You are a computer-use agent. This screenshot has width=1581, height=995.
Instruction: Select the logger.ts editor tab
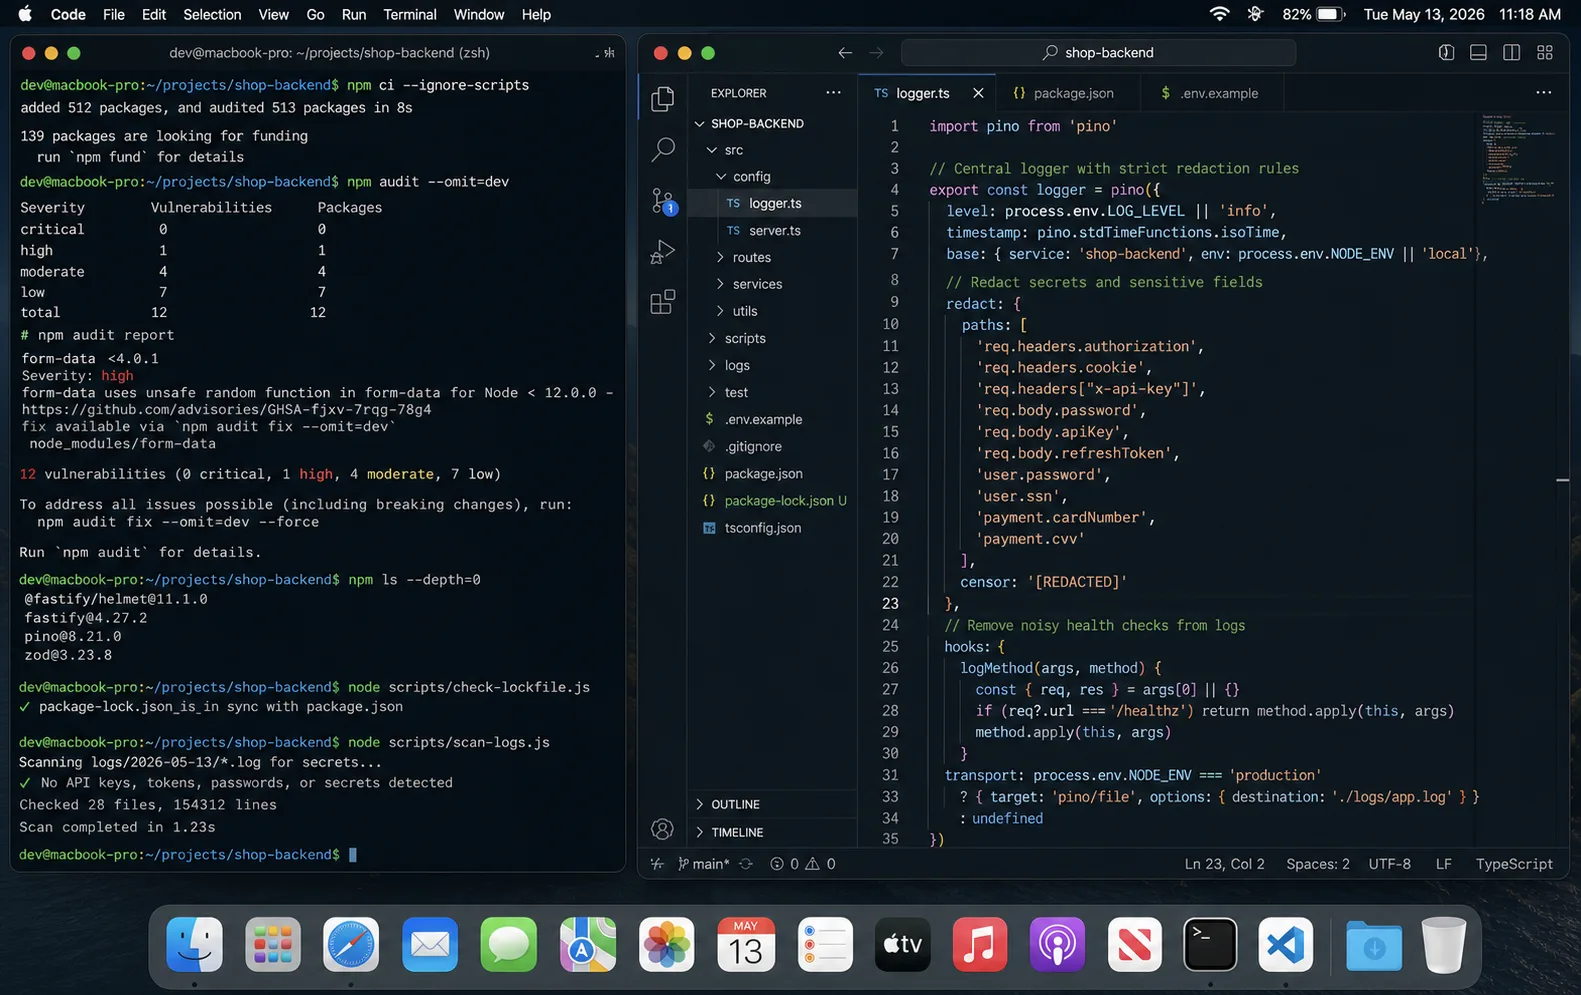click(x=912, y=93)
